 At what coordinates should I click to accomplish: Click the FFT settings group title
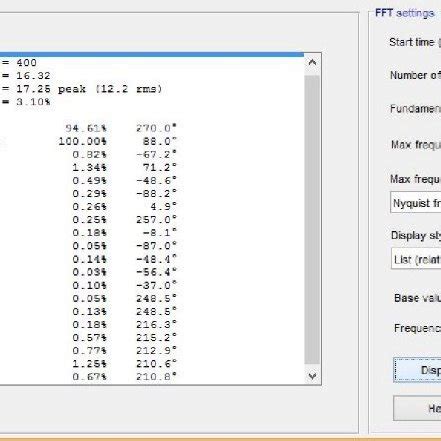[405, 13]
